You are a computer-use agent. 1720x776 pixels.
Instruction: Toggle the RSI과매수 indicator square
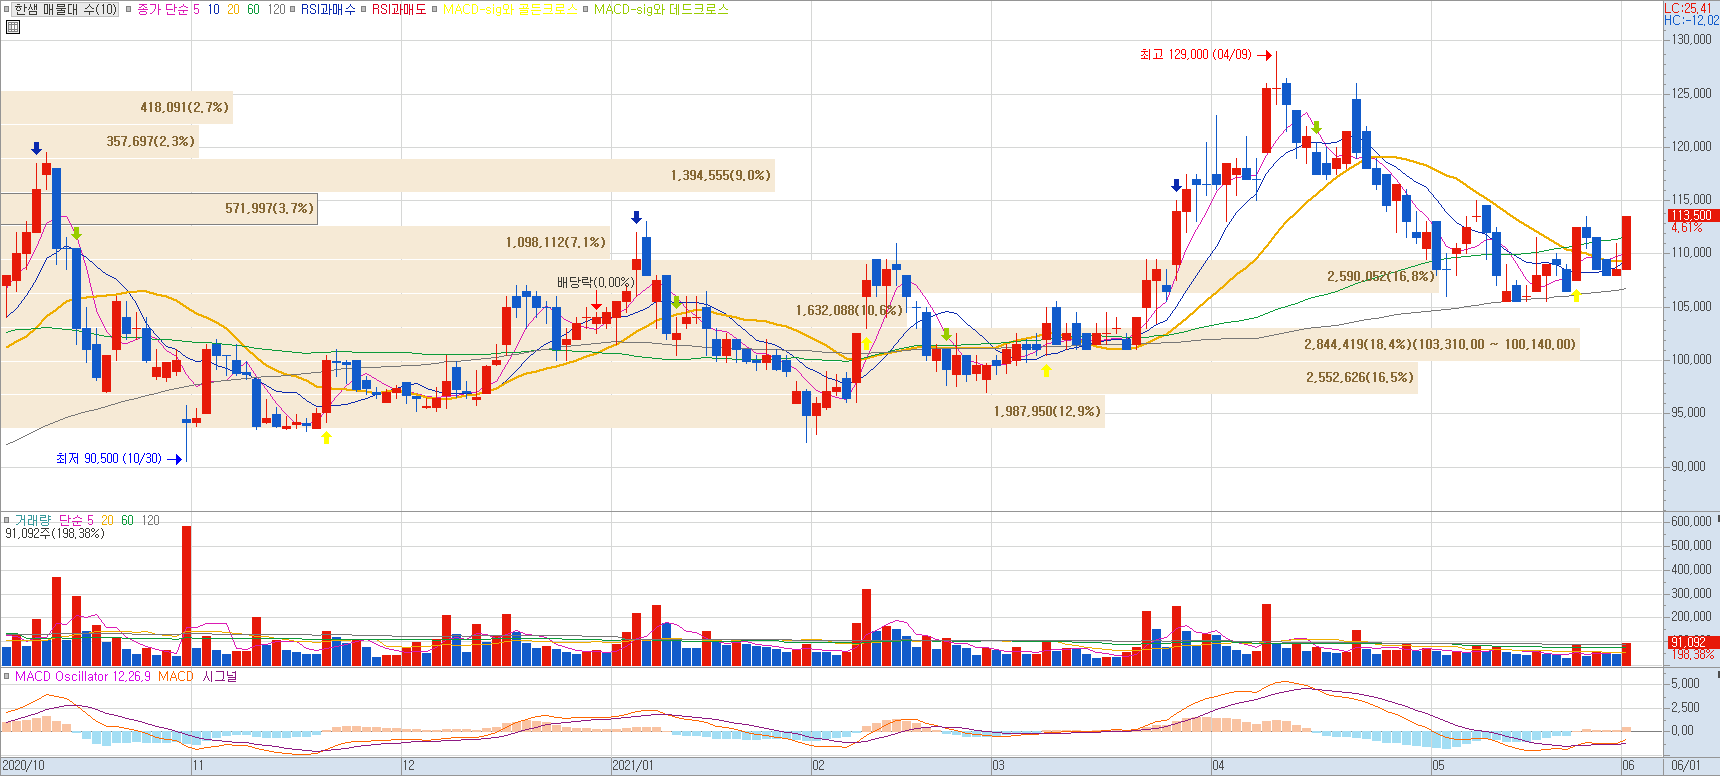point(293,10)
